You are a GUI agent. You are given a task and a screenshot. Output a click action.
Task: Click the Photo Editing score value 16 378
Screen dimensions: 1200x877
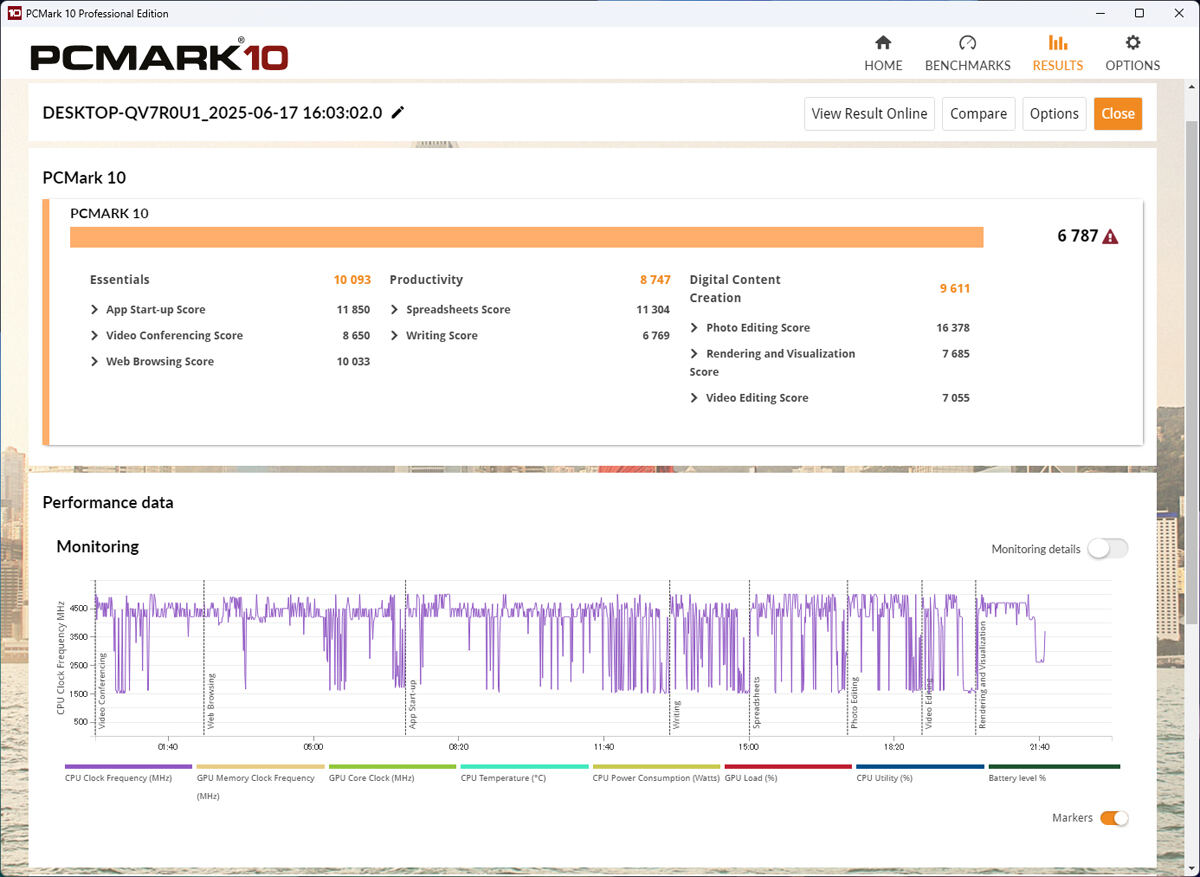[x=953, y=328]
